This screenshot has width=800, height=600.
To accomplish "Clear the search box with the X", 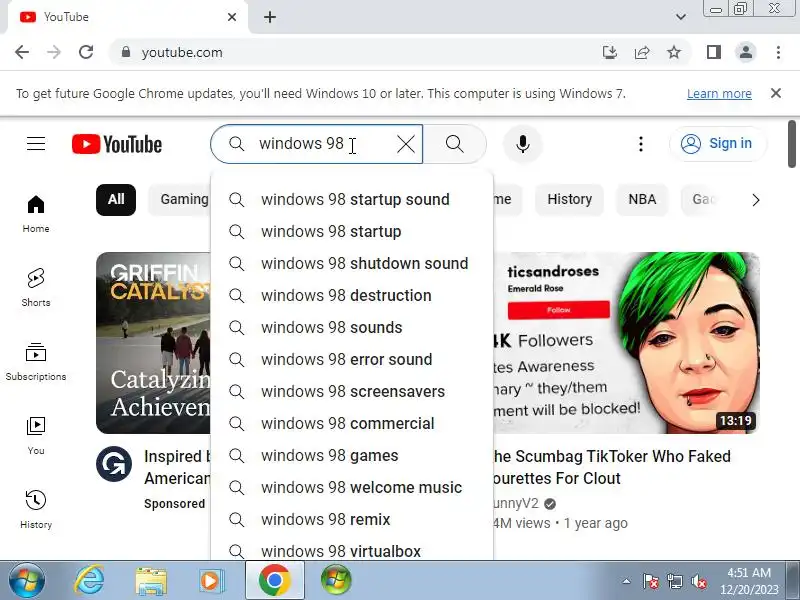I will [x=406, y=144].
